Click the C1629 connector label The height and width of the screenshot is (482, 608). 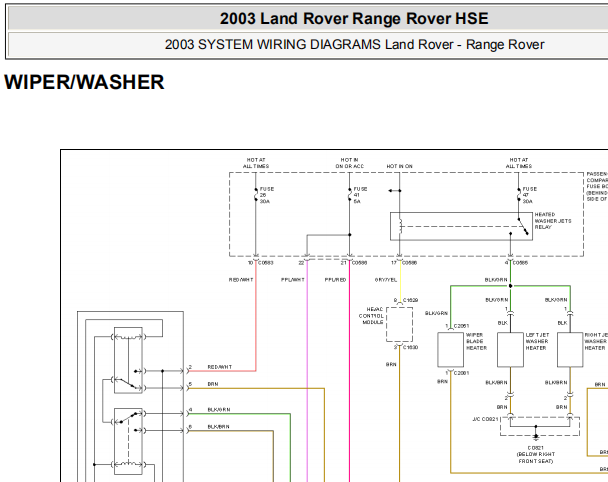(410, 300)
